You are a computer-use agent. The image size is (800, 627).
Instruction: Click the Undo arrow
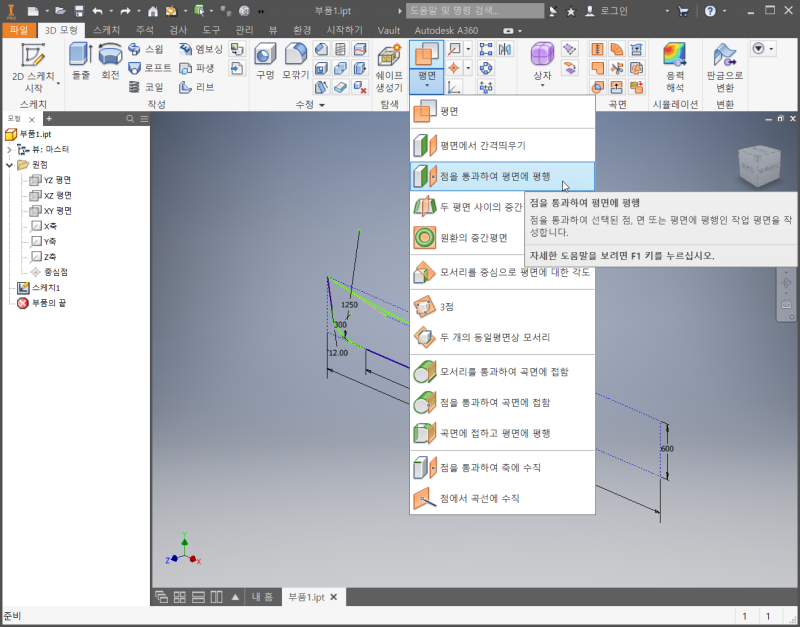97,11
